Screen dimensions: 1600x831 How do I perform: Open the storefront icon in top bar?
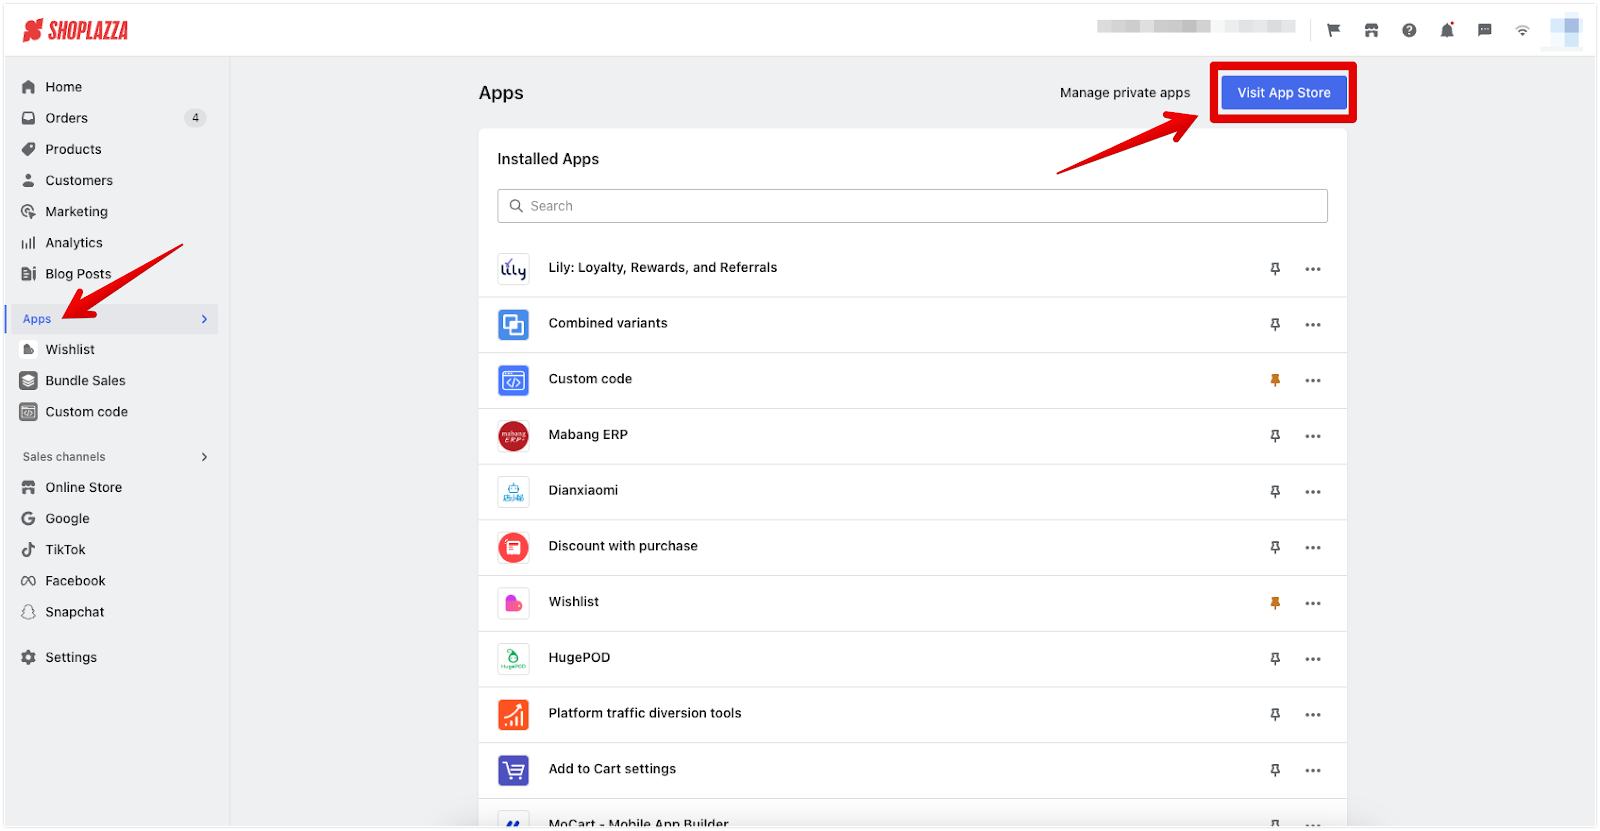(1371, 31)
